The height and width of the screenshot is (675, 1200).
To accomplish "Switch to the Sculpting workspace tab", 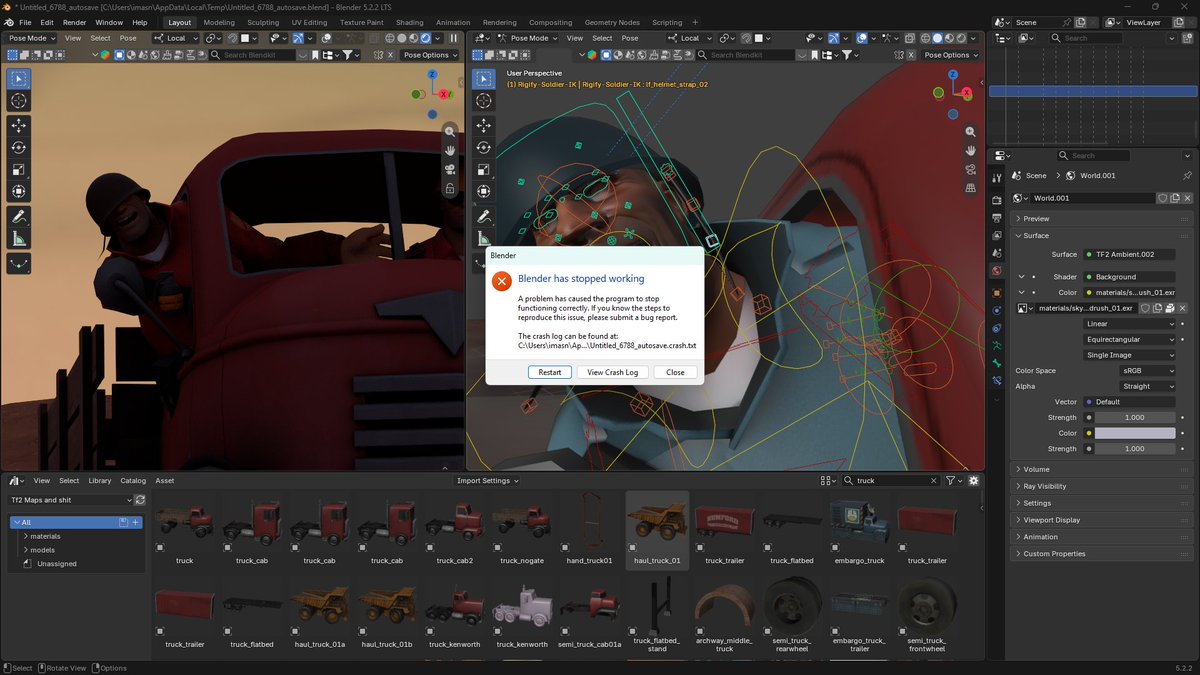I will click(263, 22).
